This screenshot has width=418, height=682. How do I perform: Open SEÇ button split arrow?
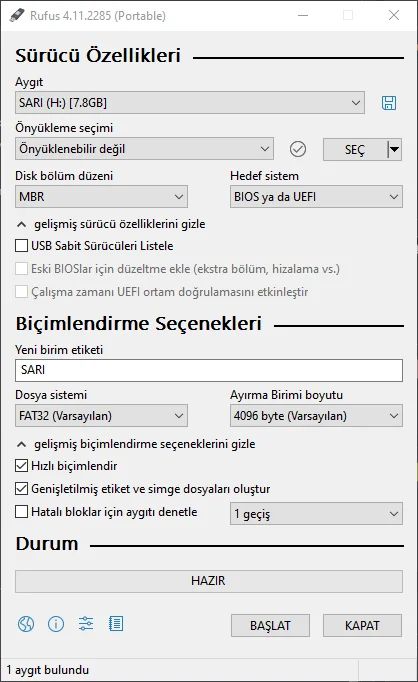point(395,150)
